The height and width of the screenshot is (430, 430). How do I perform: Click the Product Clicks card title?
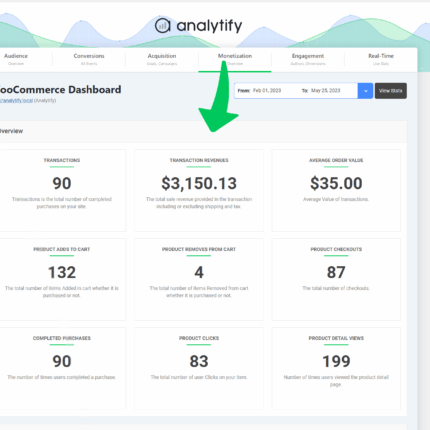pyautogui.click(x=199, y=338)
